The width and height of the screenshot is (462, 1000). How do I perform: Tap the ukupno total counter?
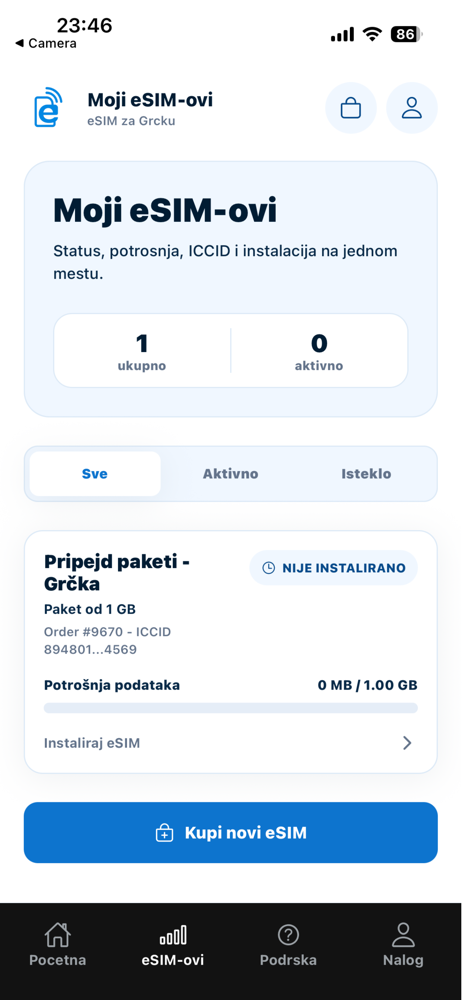coord(142,351)
